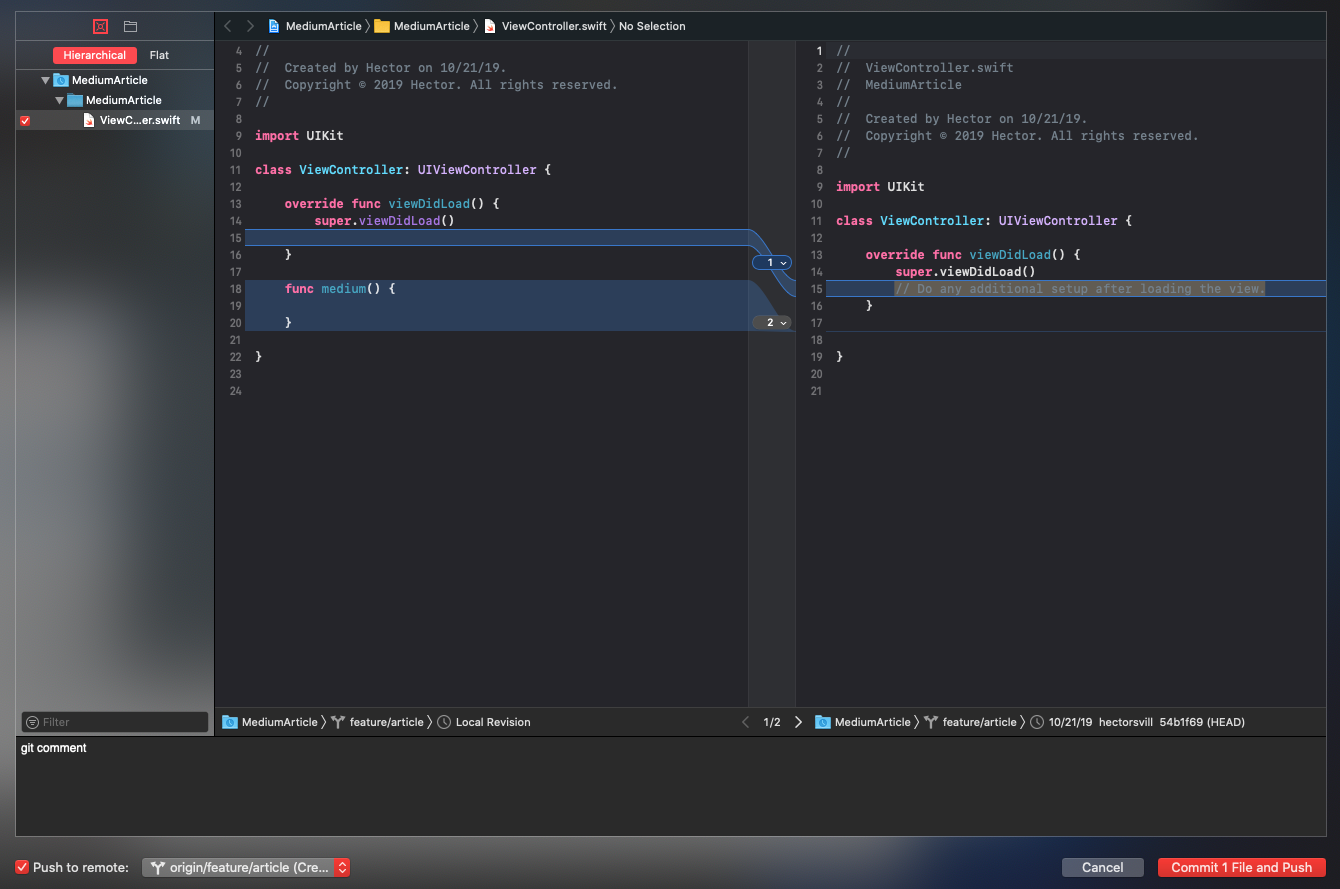Screen dimensions: 1340x889
Task: Click Commit 1 File and Push
Action: coord(1241,868)
